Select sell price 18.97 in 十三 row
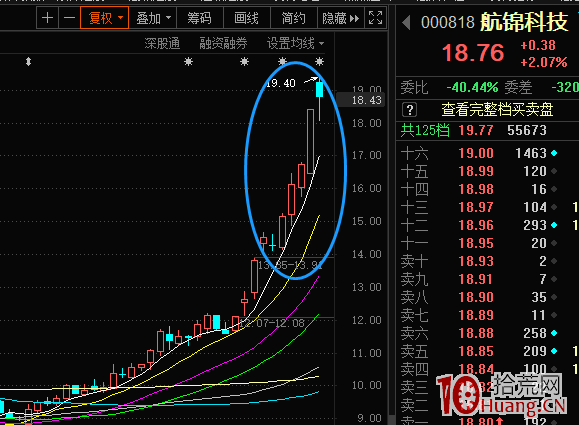This screenshot has width=579, height=425. [x=476, y=208]
